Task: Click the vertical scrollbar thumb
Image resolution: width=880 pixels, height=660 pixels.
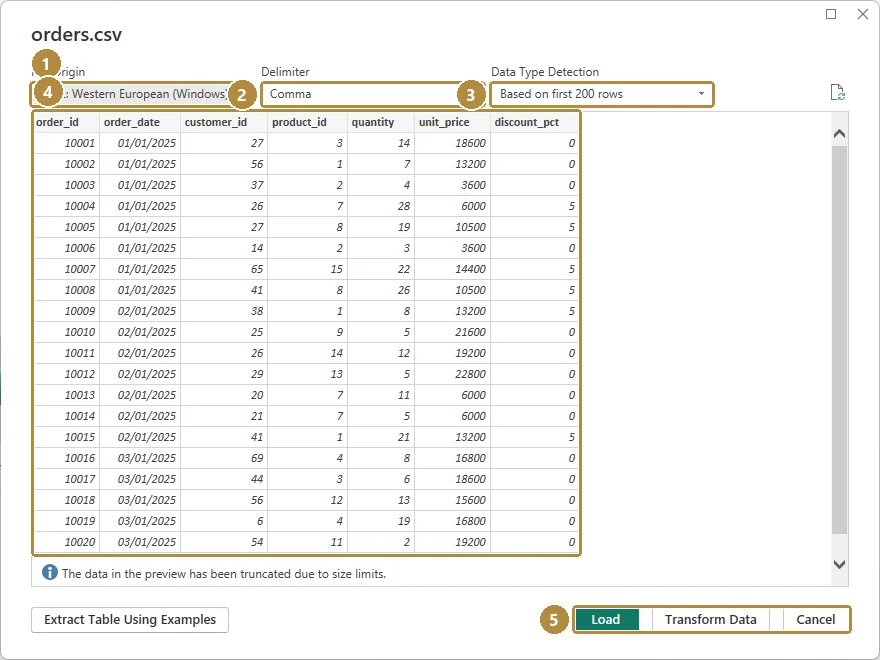Action: point(840,340)
